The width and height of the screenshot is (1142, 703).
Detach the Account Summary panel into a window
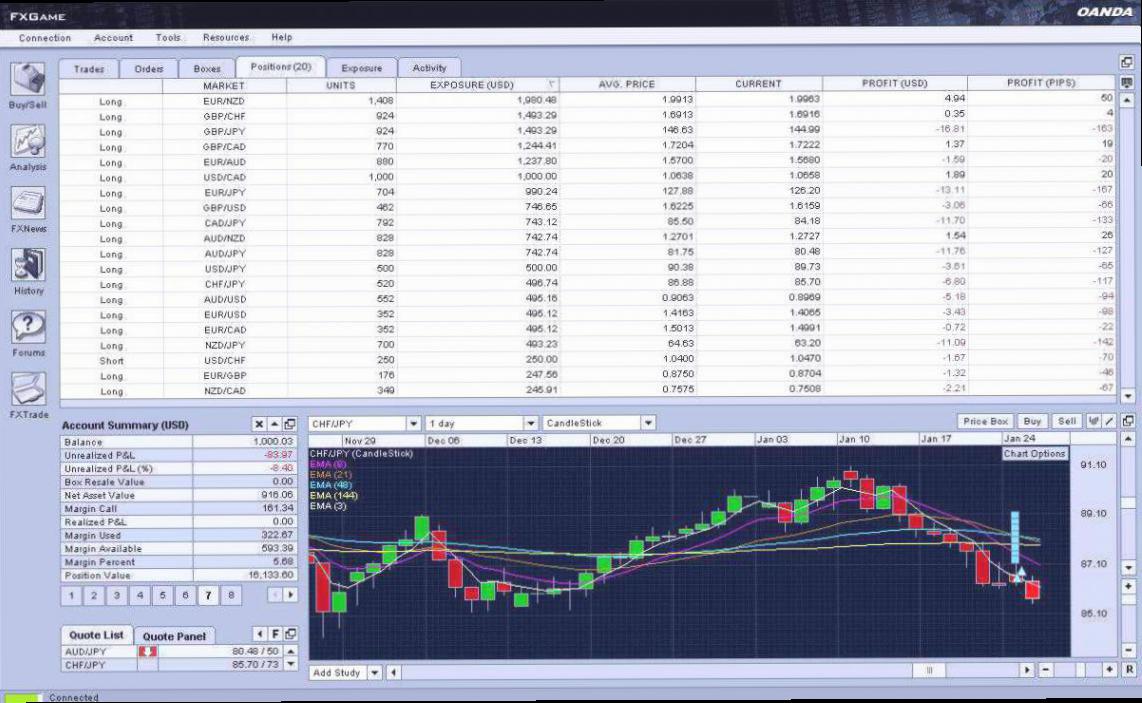(x=289, y=424)
